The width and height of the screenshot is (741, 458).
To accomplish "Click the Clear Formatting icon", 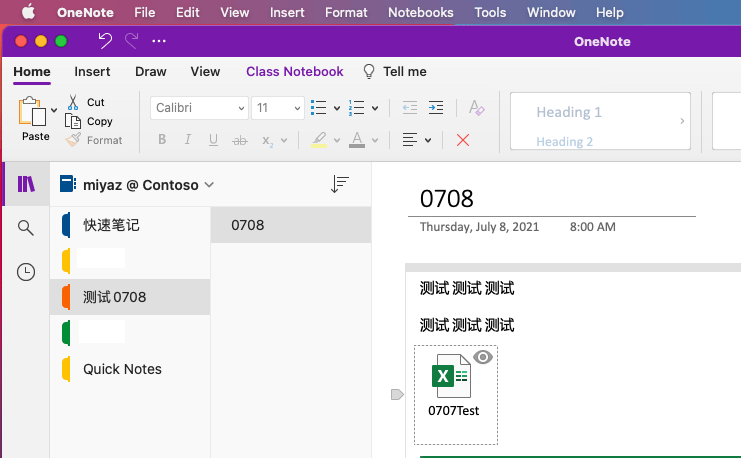I will [476, 108].
